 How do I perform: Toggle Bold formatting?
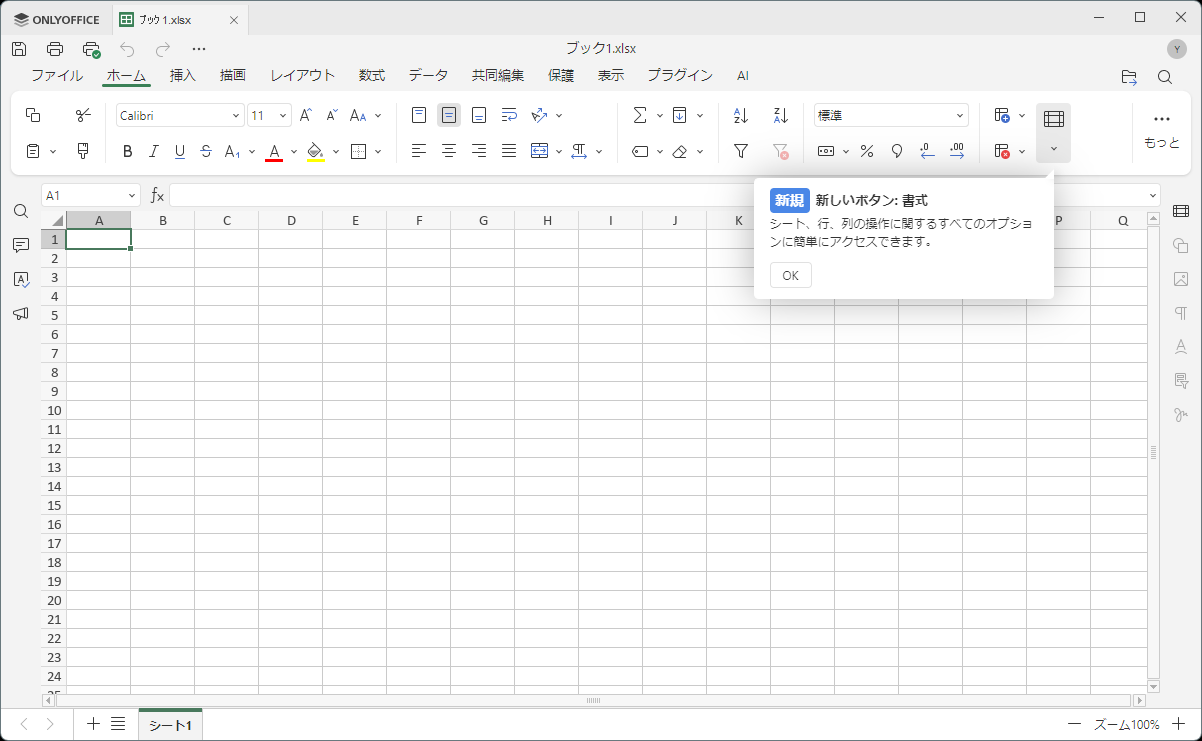[127, 151]
